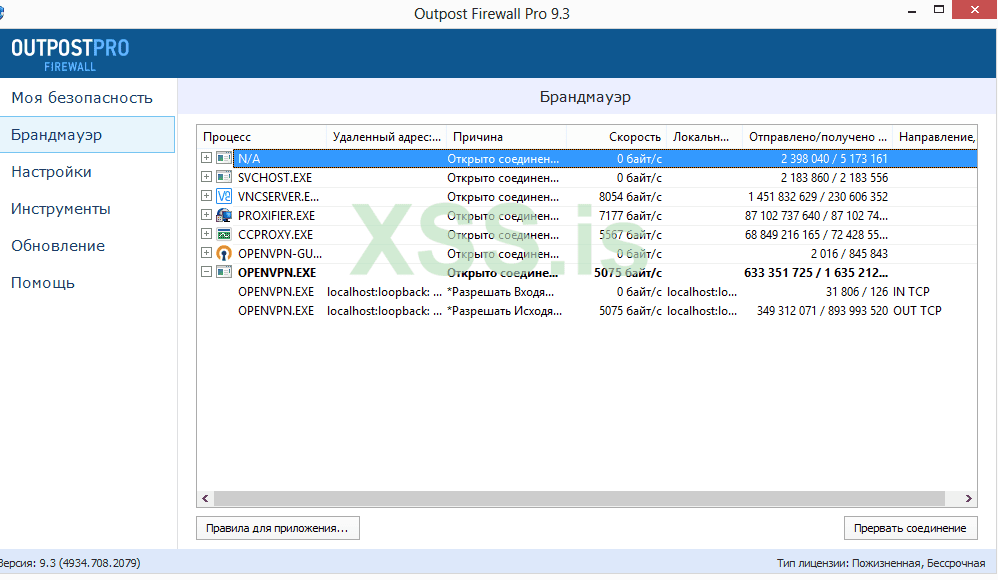Expand the VNCSERVER.E... connections
This screenshot has height=580, width=998.
(x=206, y=195)
